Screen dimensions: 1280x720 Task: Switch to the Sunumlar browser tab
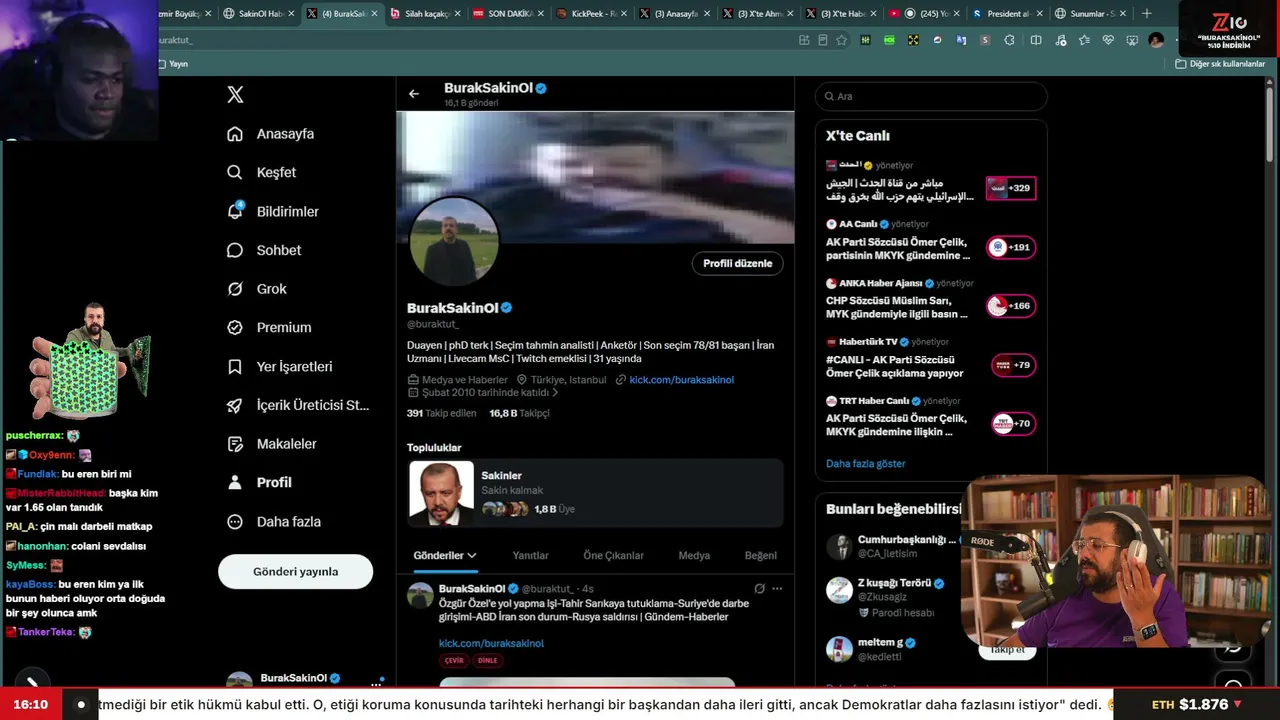(1092, 14)
